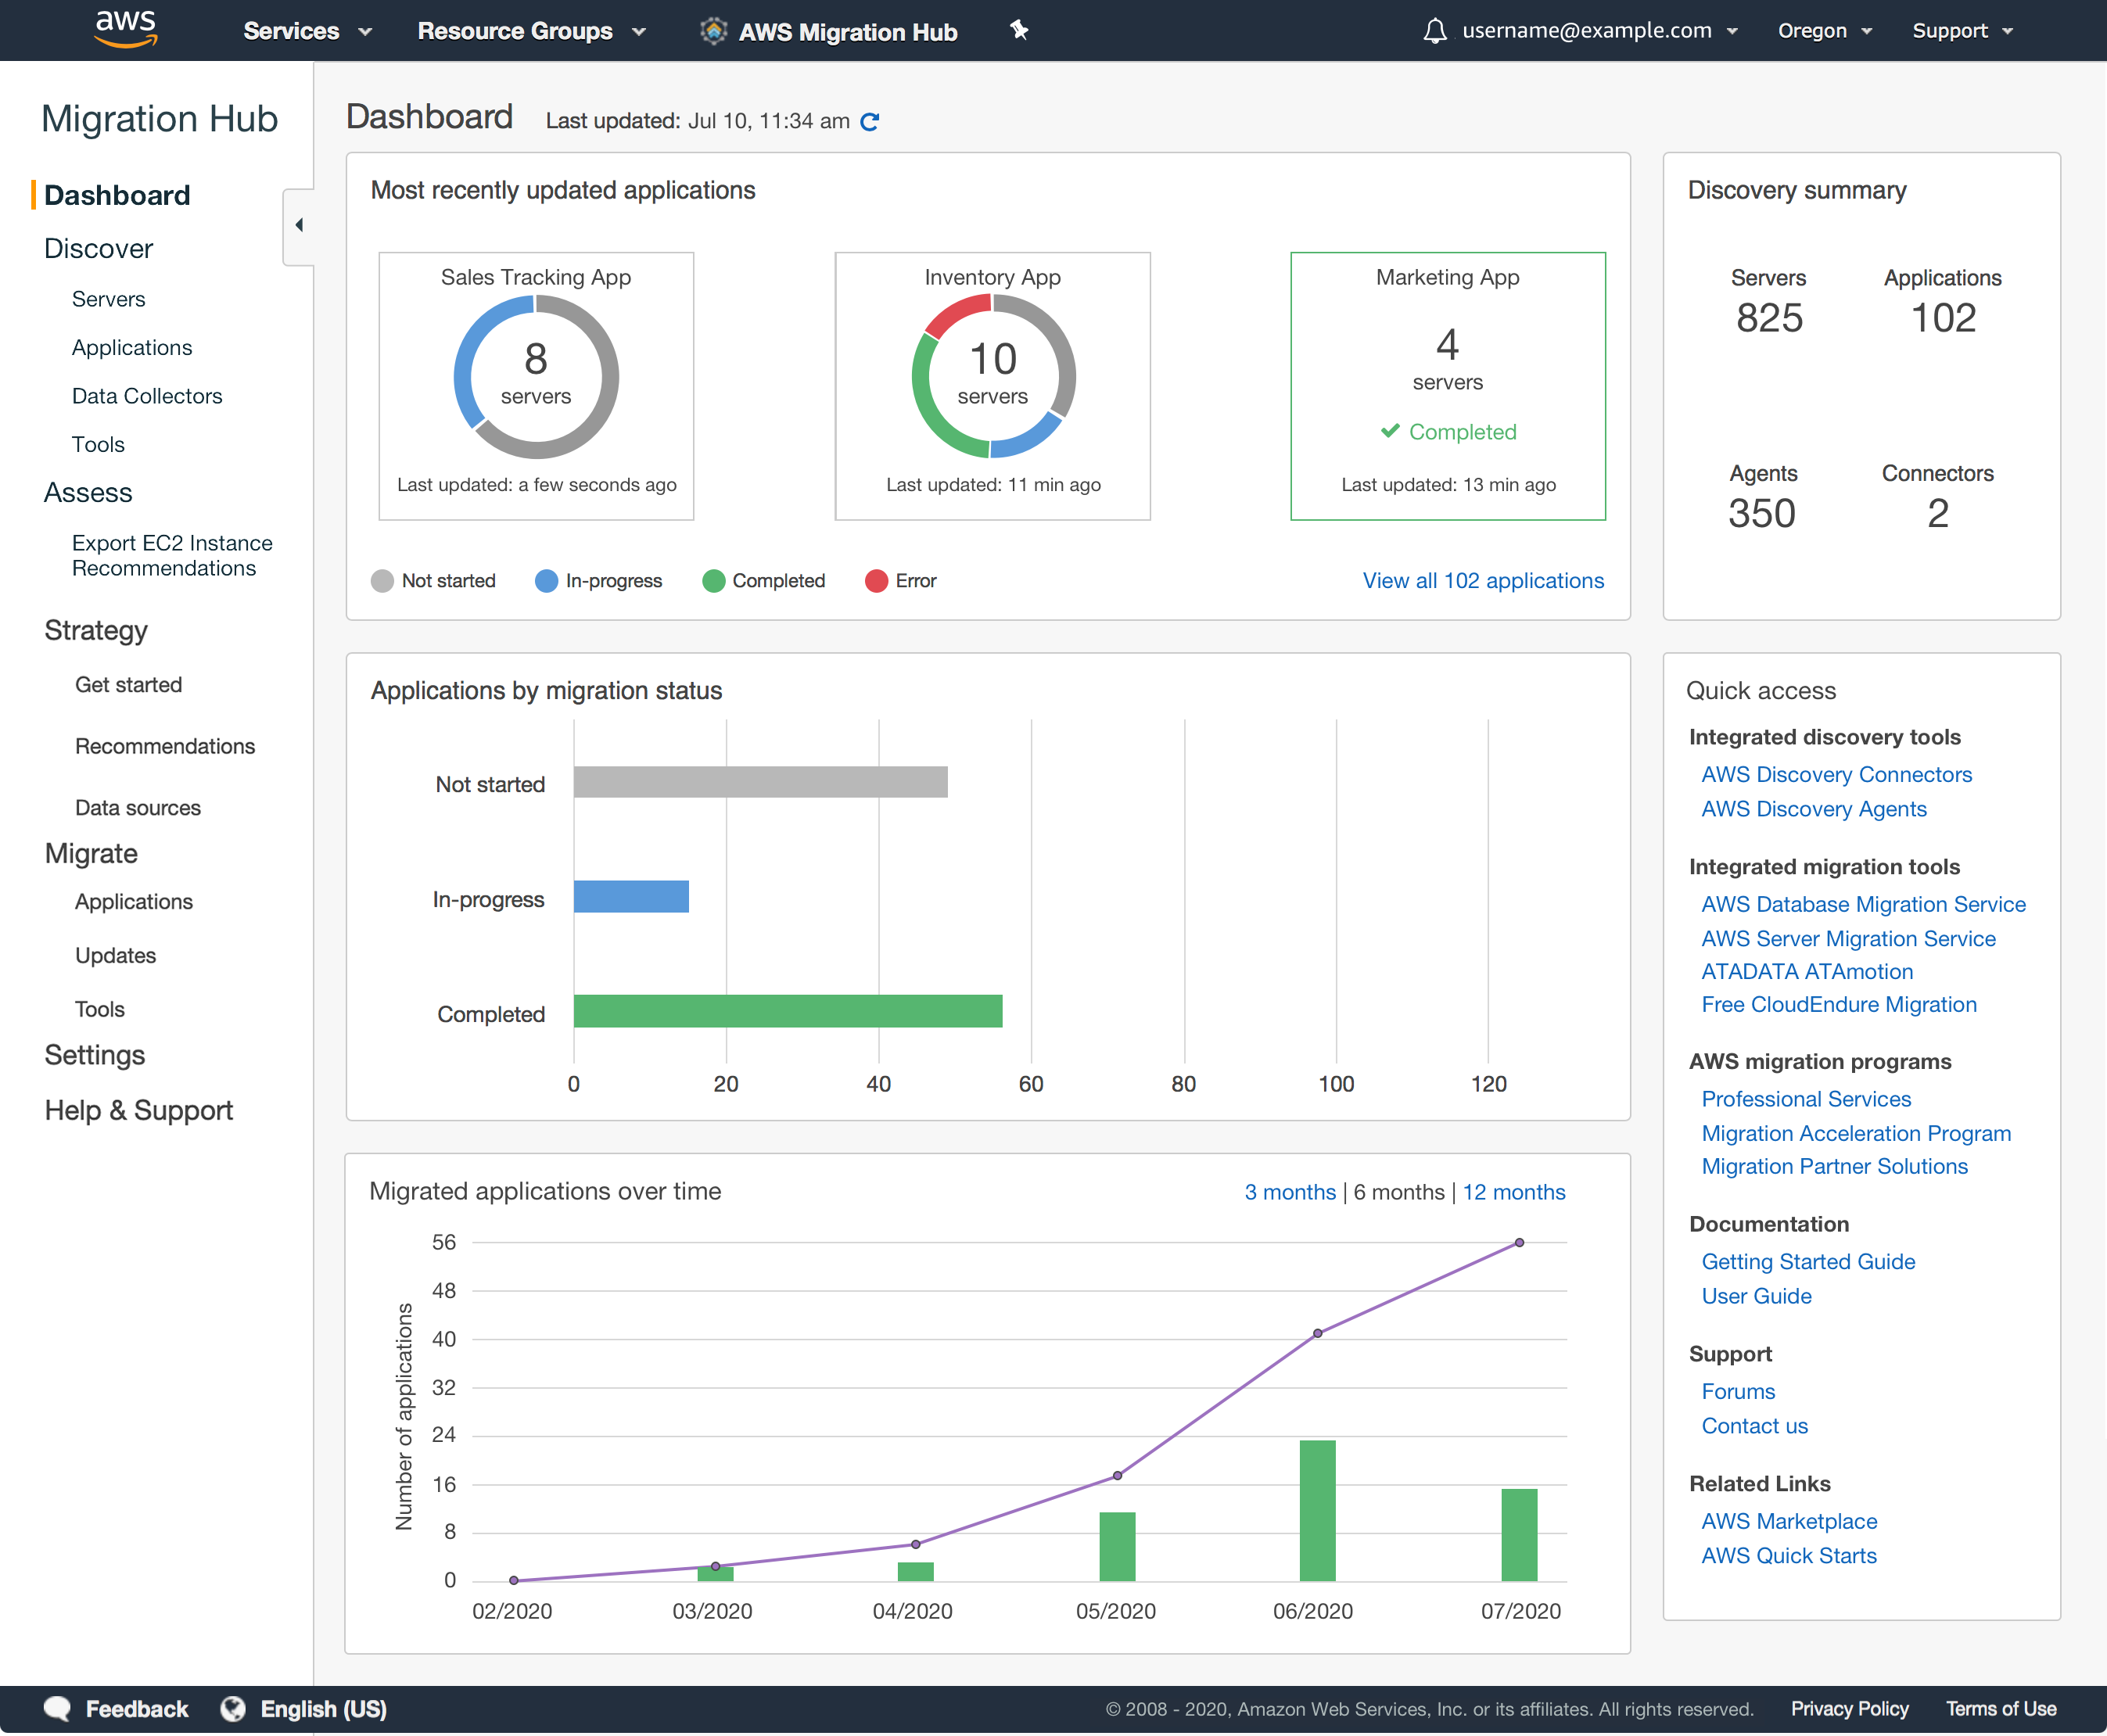Open the Forums link
The width and height of the screenshot is (2107, 1736).
[x=1738, y=1391]
